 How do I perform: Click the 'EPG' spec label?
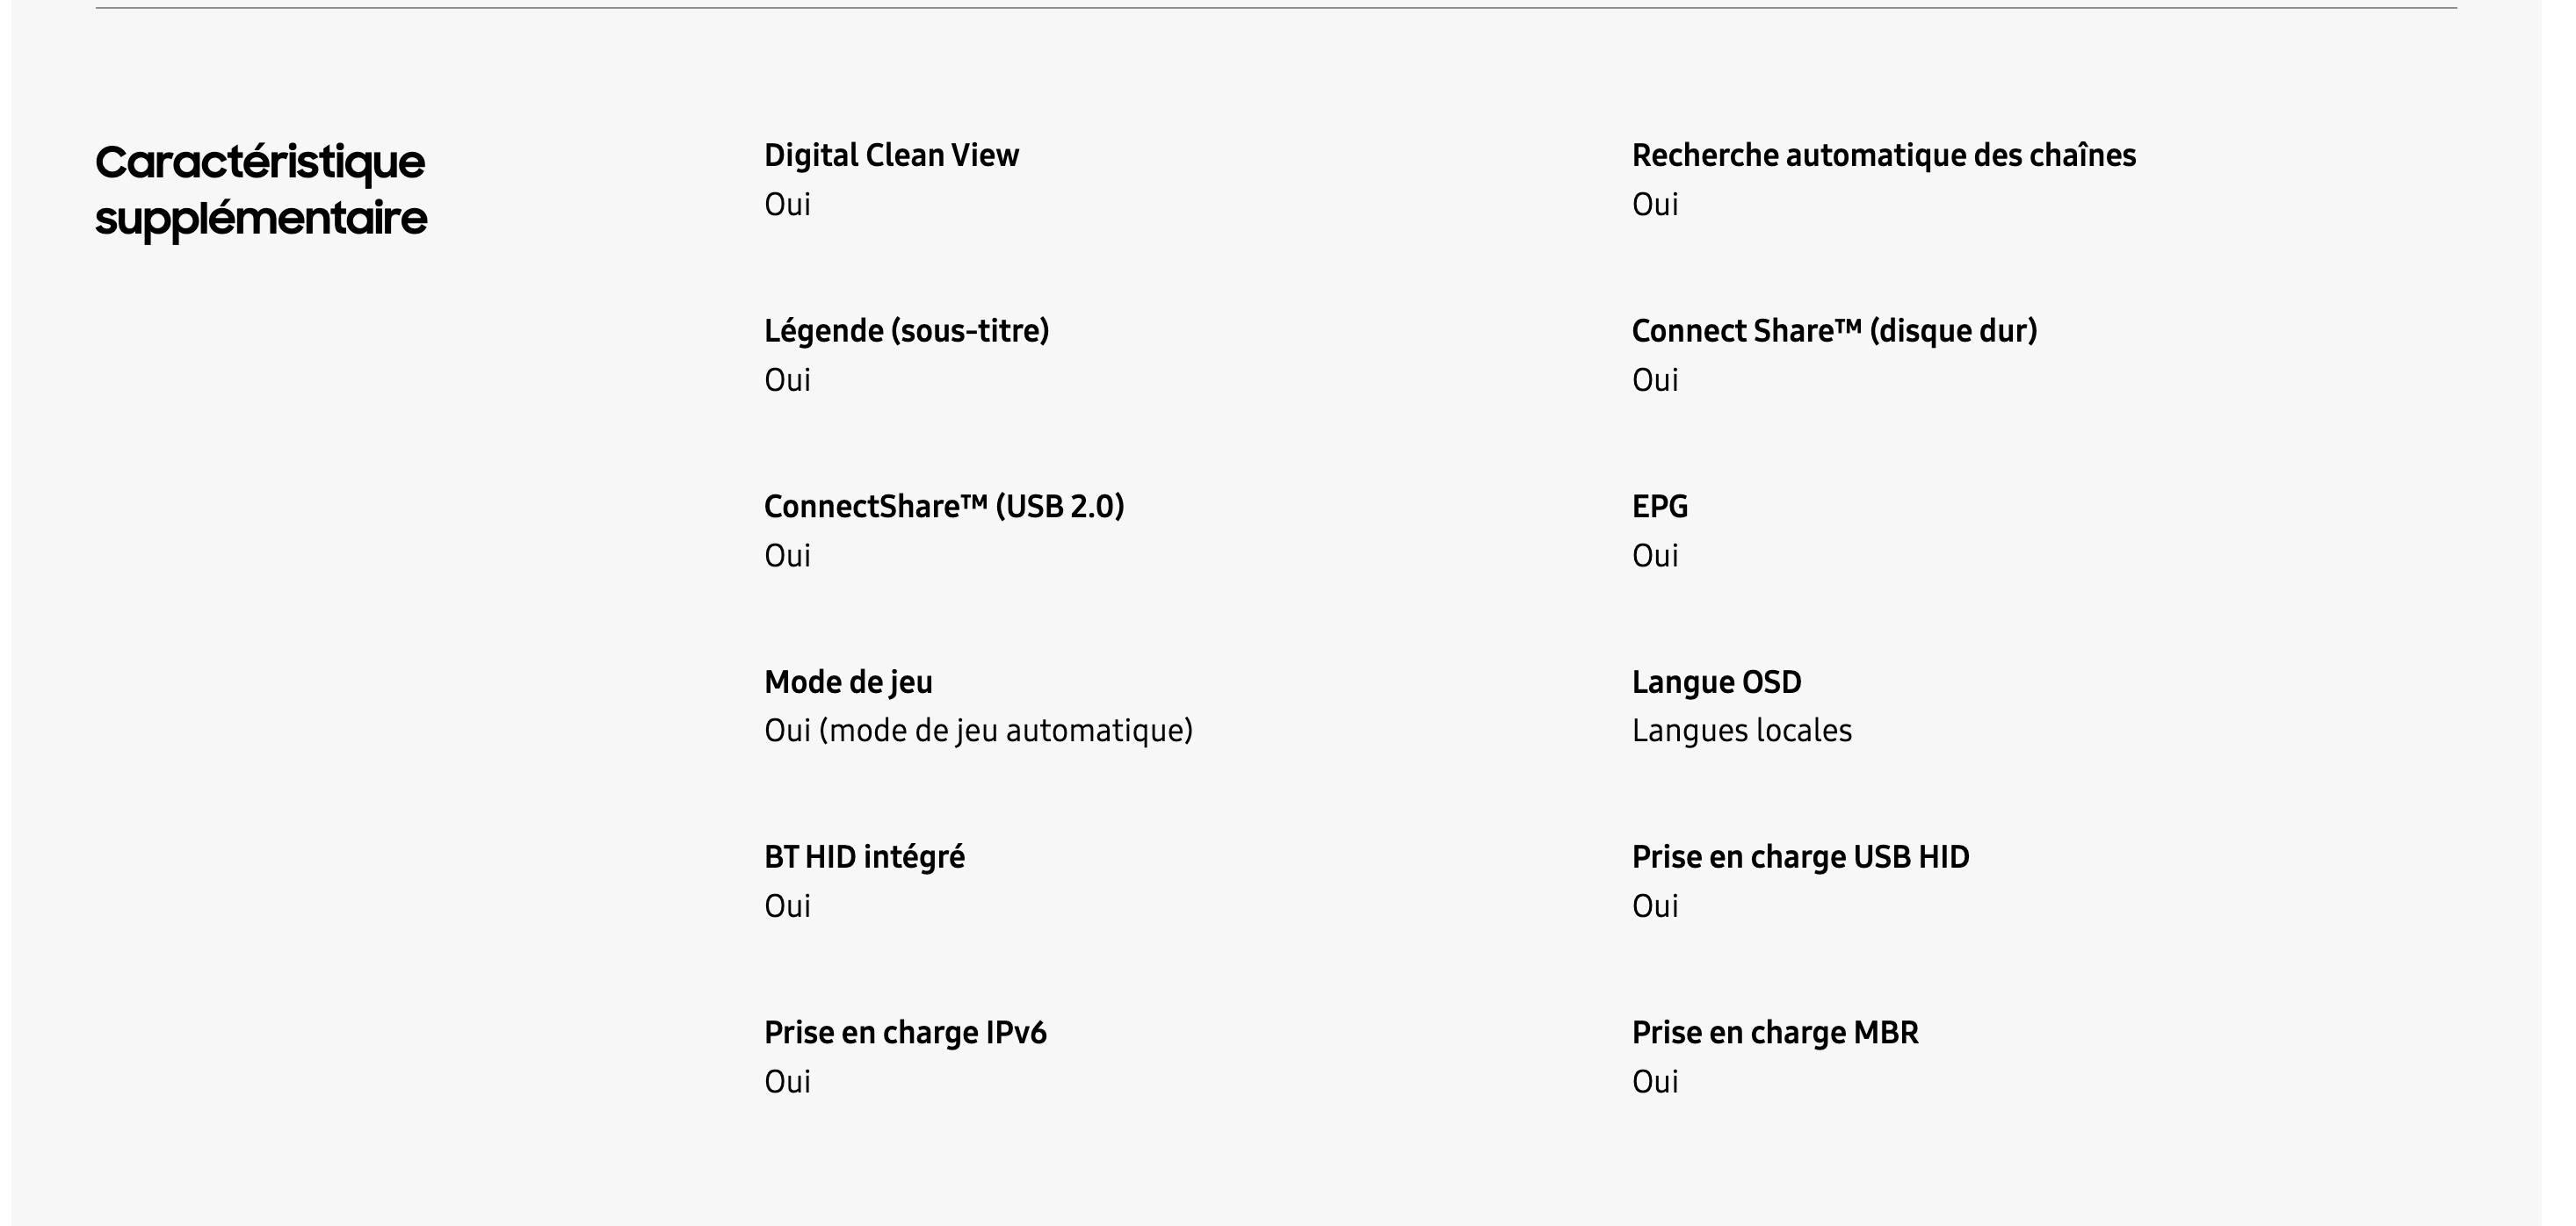(x=1659, y=506)
